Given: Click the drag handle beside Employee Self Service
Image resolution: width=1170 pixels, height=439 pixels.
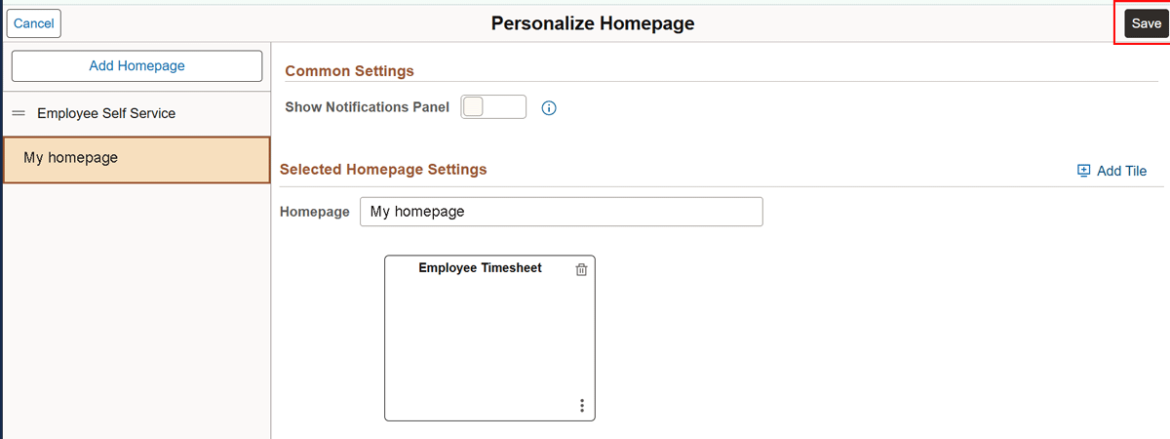Looking at the screenshot, I should [x=18, y=114].
